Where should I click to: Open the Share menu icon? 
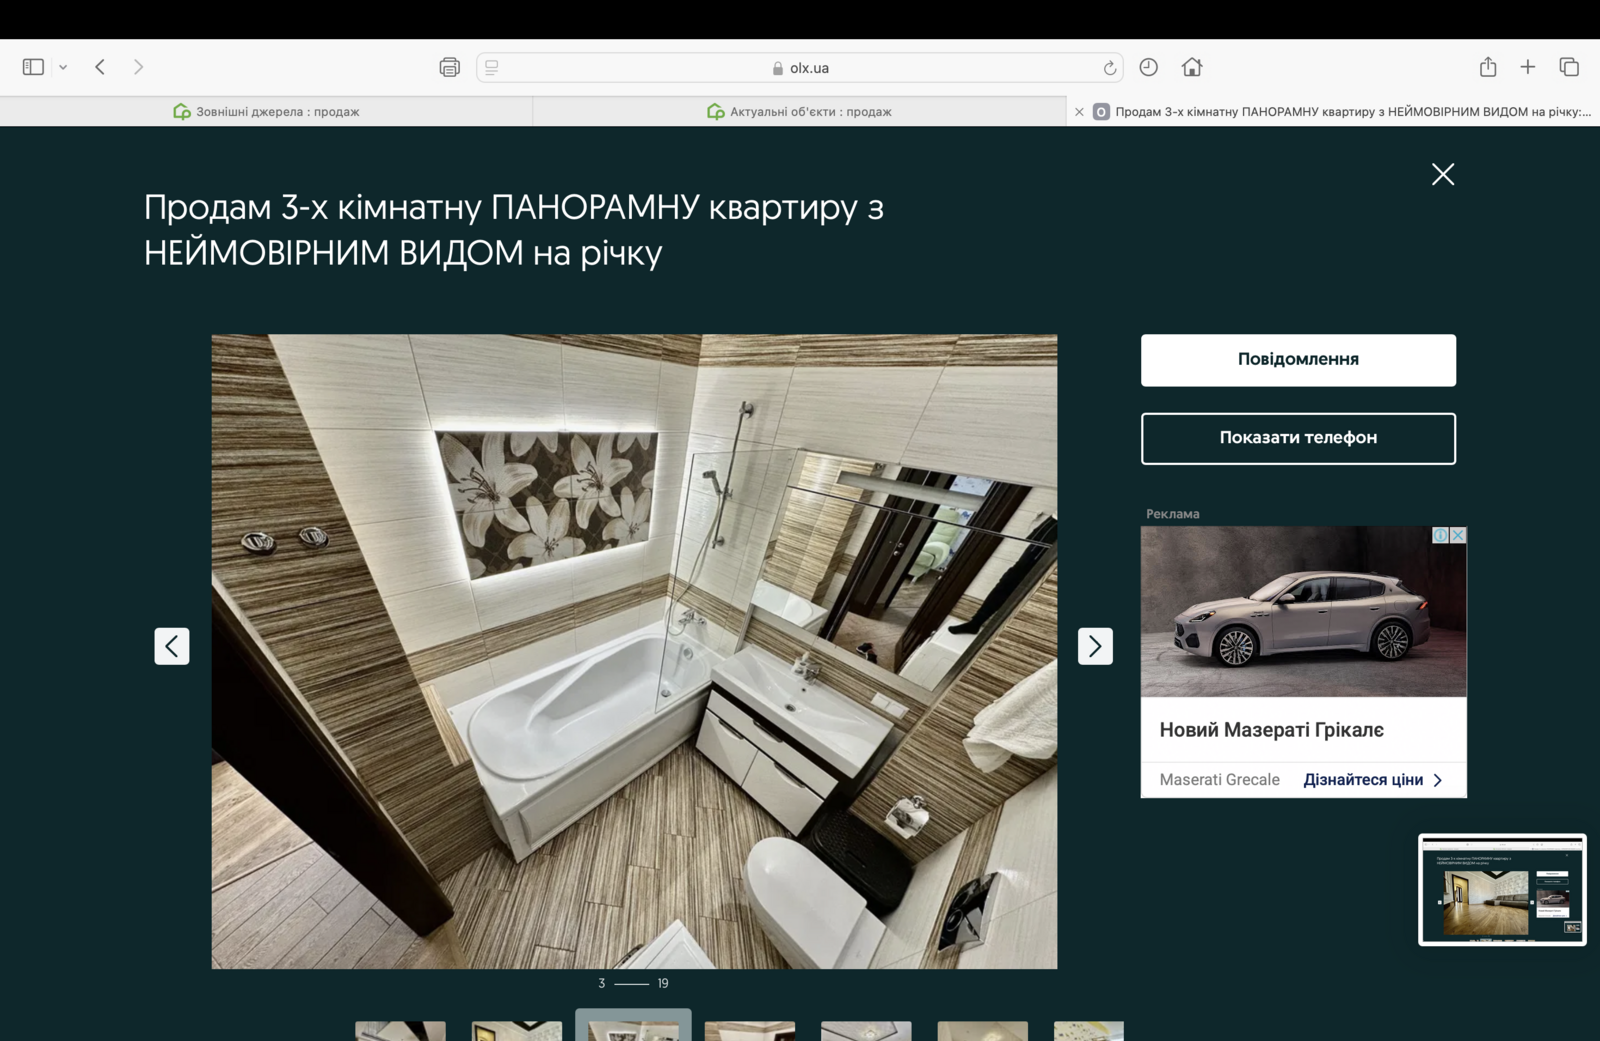coord(1487,67)
